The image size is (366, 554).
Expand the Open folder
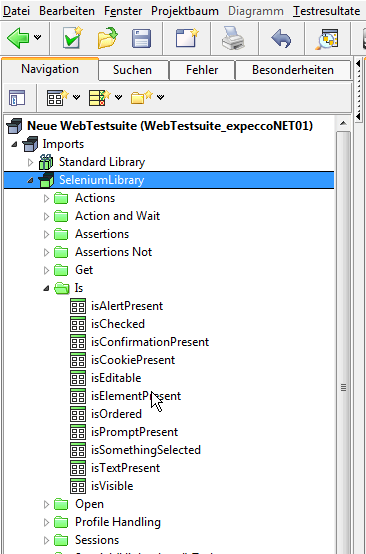click(x=46, y=505)
